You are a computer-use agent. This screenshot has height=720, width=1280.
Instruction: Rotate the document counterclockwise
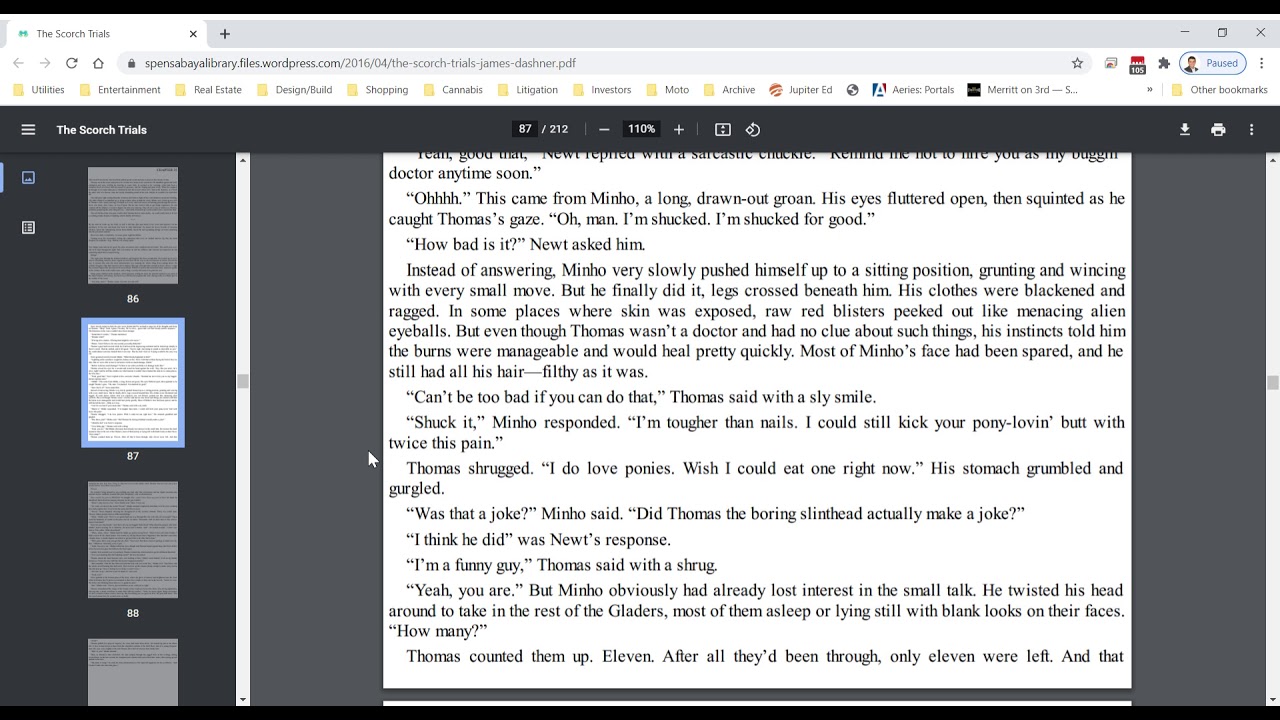(753, 130)
